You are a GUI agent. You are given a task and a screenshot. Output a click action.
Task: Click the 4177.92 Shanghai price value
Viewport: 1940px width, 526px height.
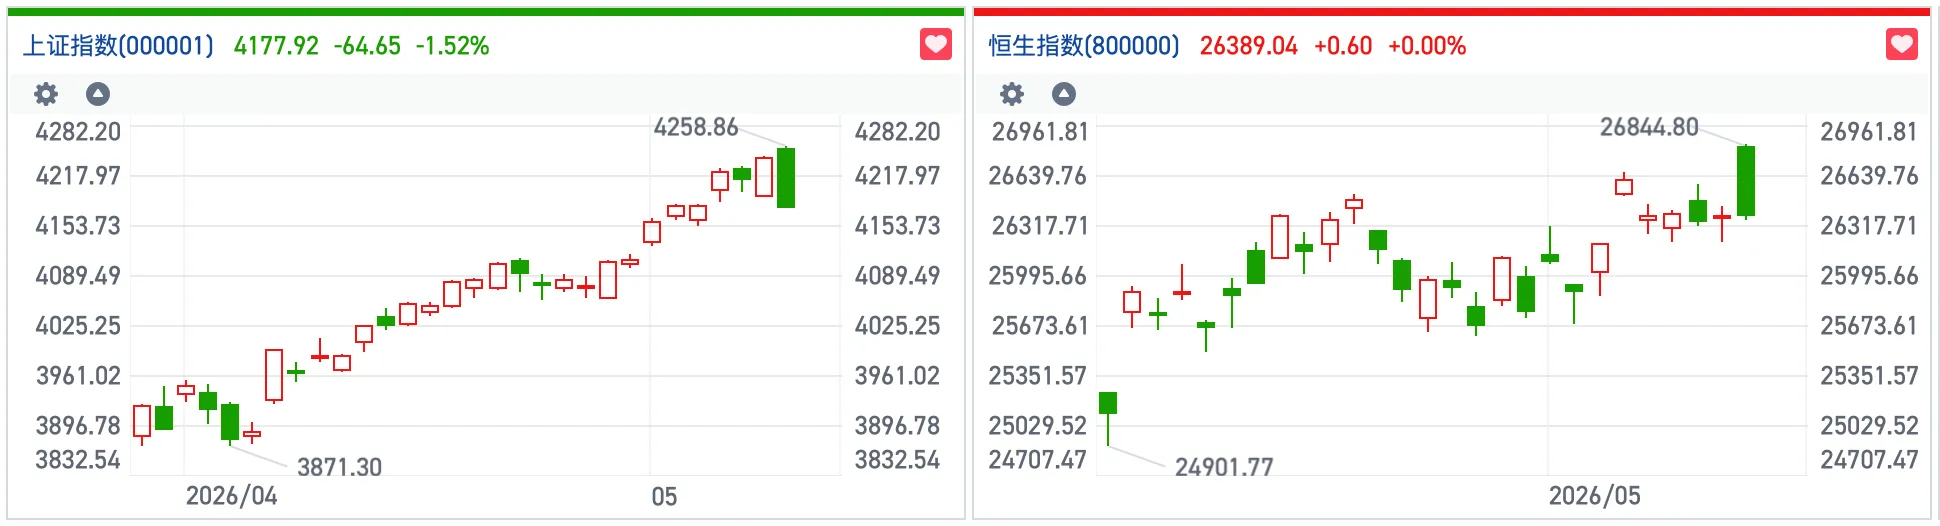pos(276,46)
